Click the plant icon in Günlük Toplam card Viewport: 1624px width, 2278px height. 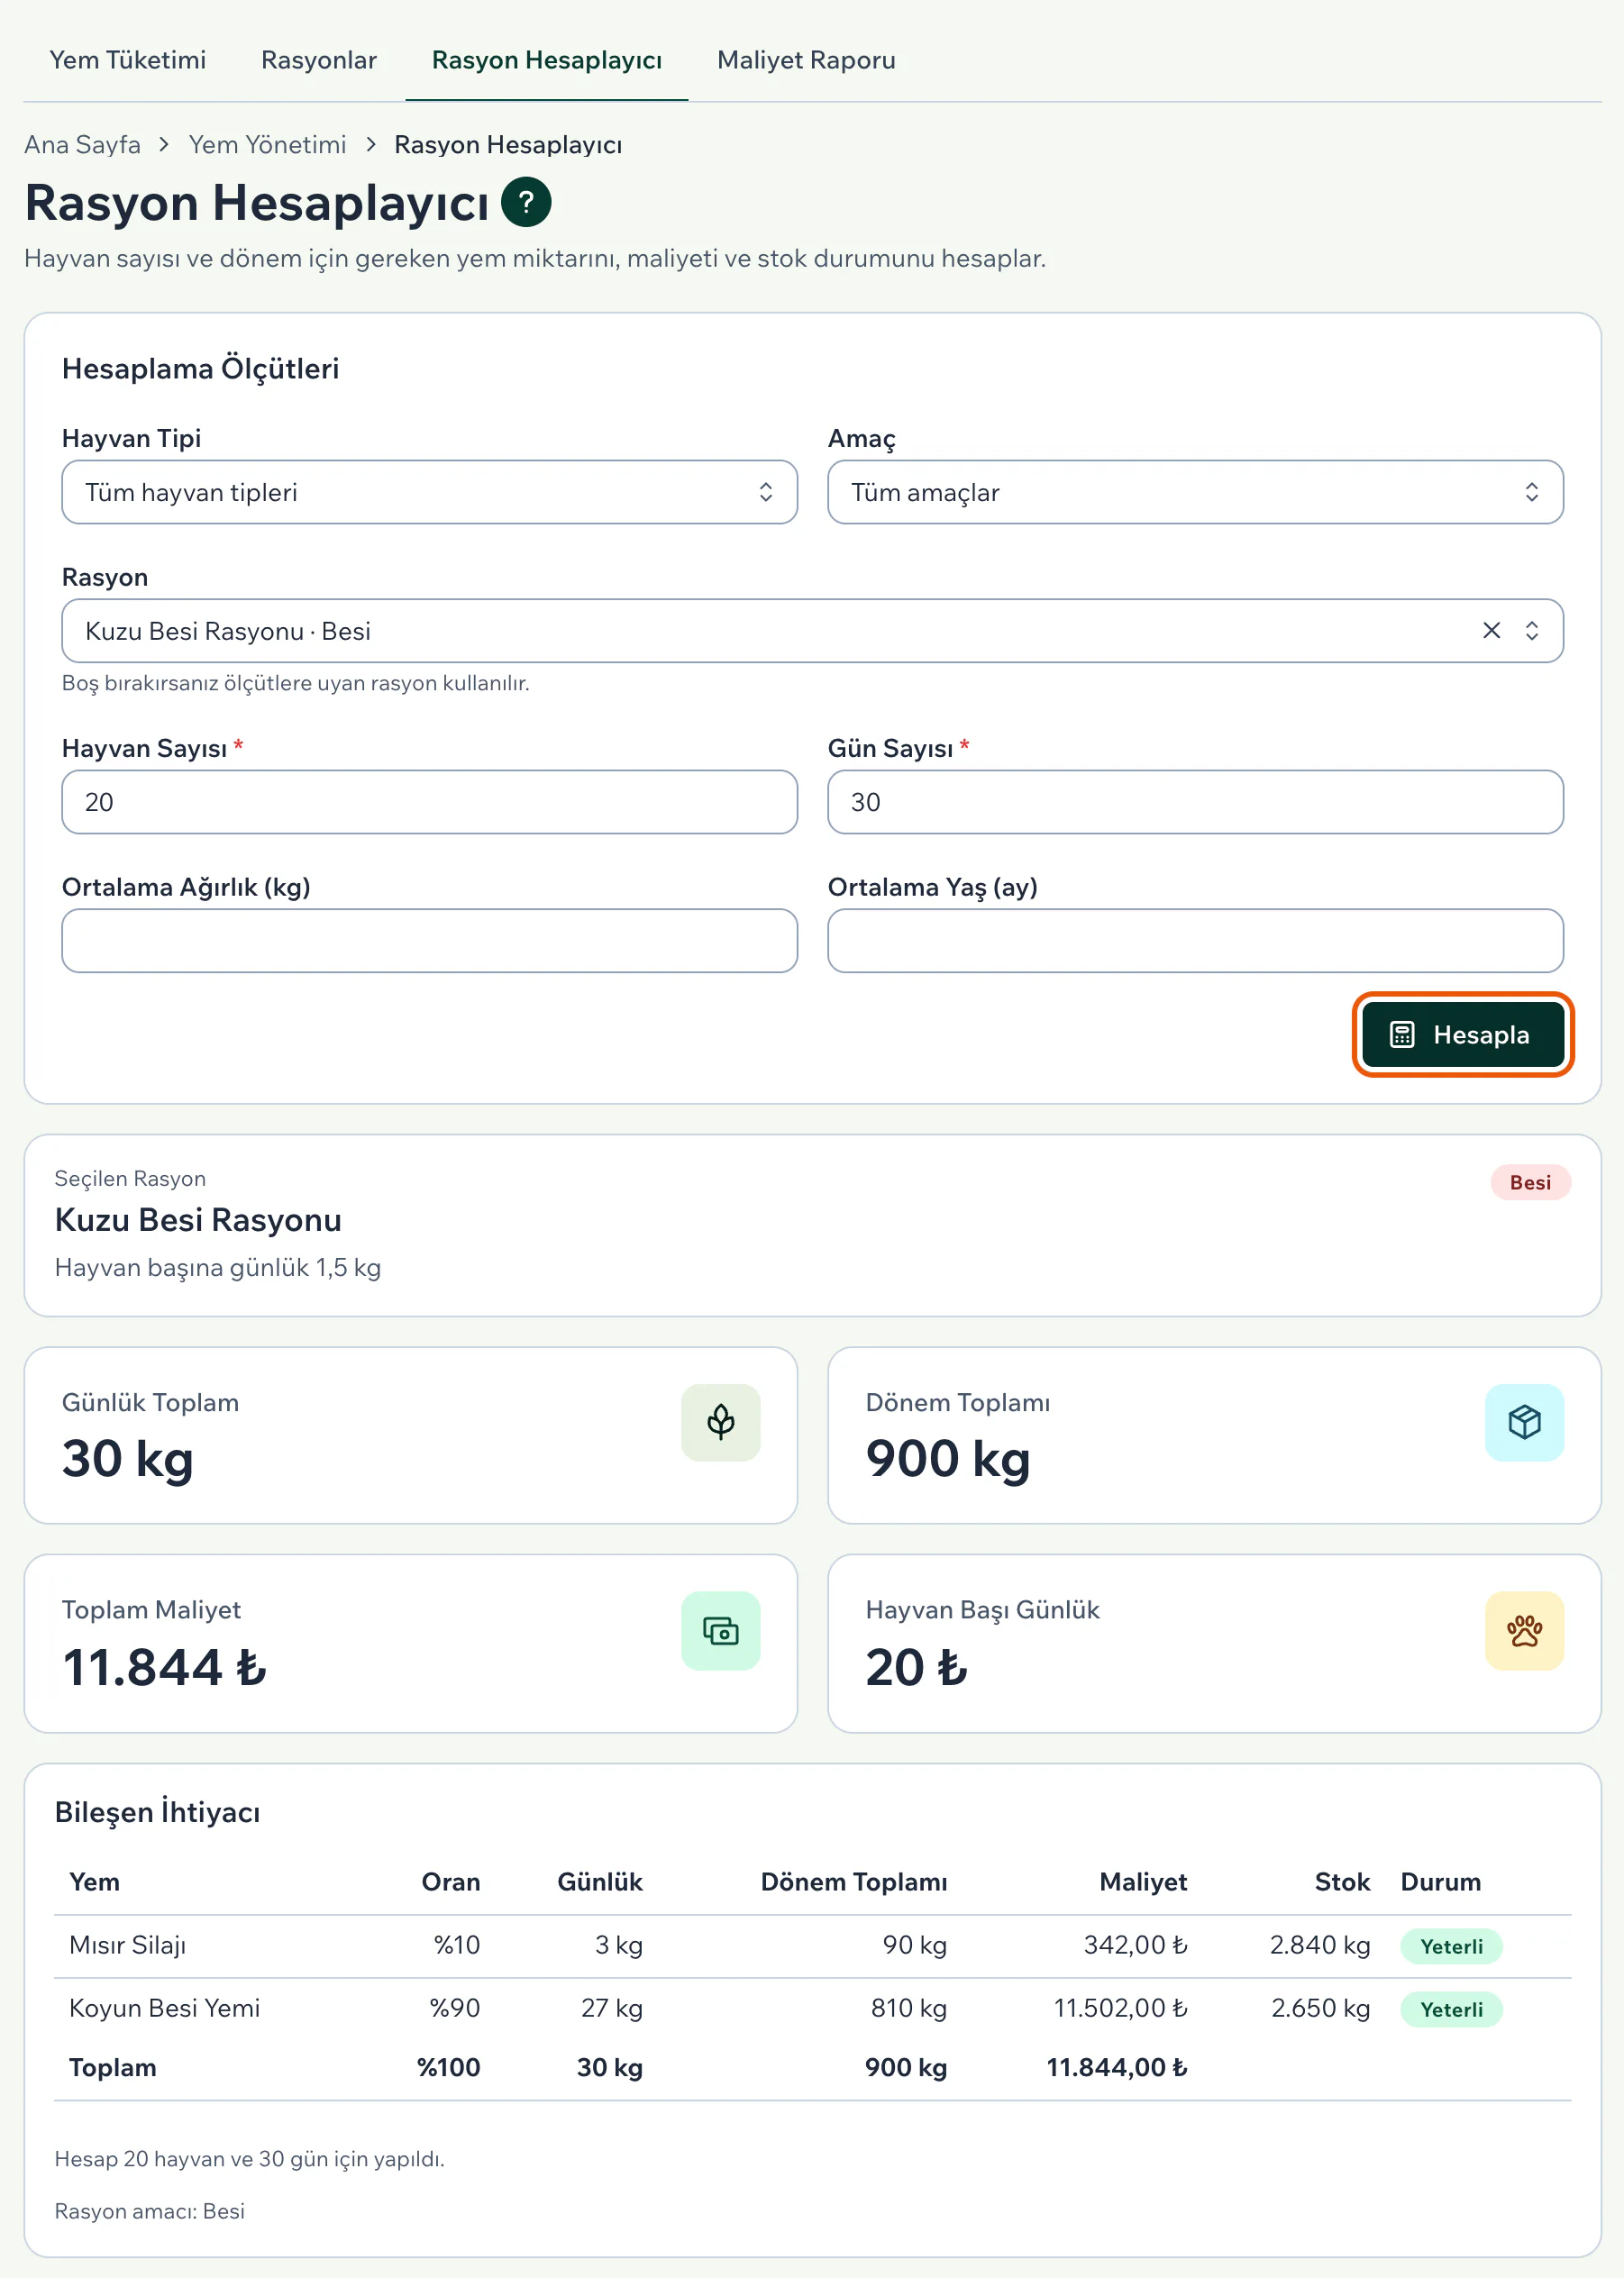[x=720, y=1422]
